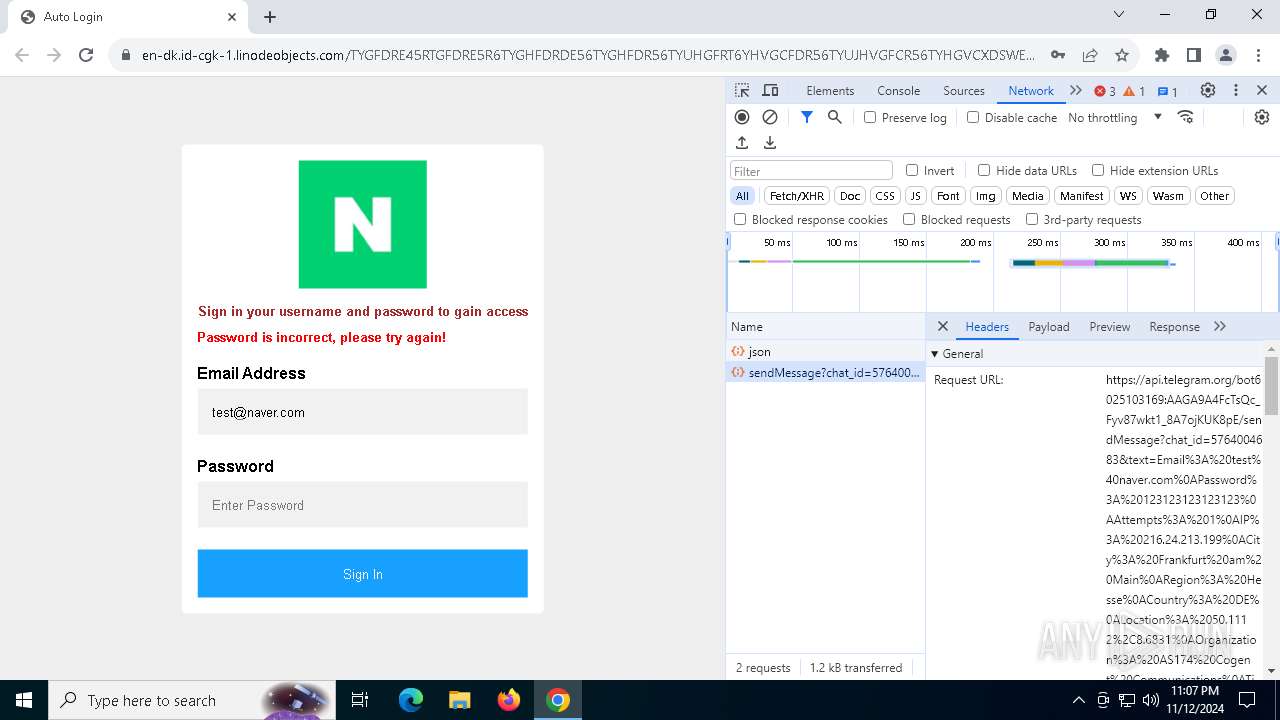This screenshot has width=1280, height=720.
Task: Close the request details pane
Action: point(942,326)
